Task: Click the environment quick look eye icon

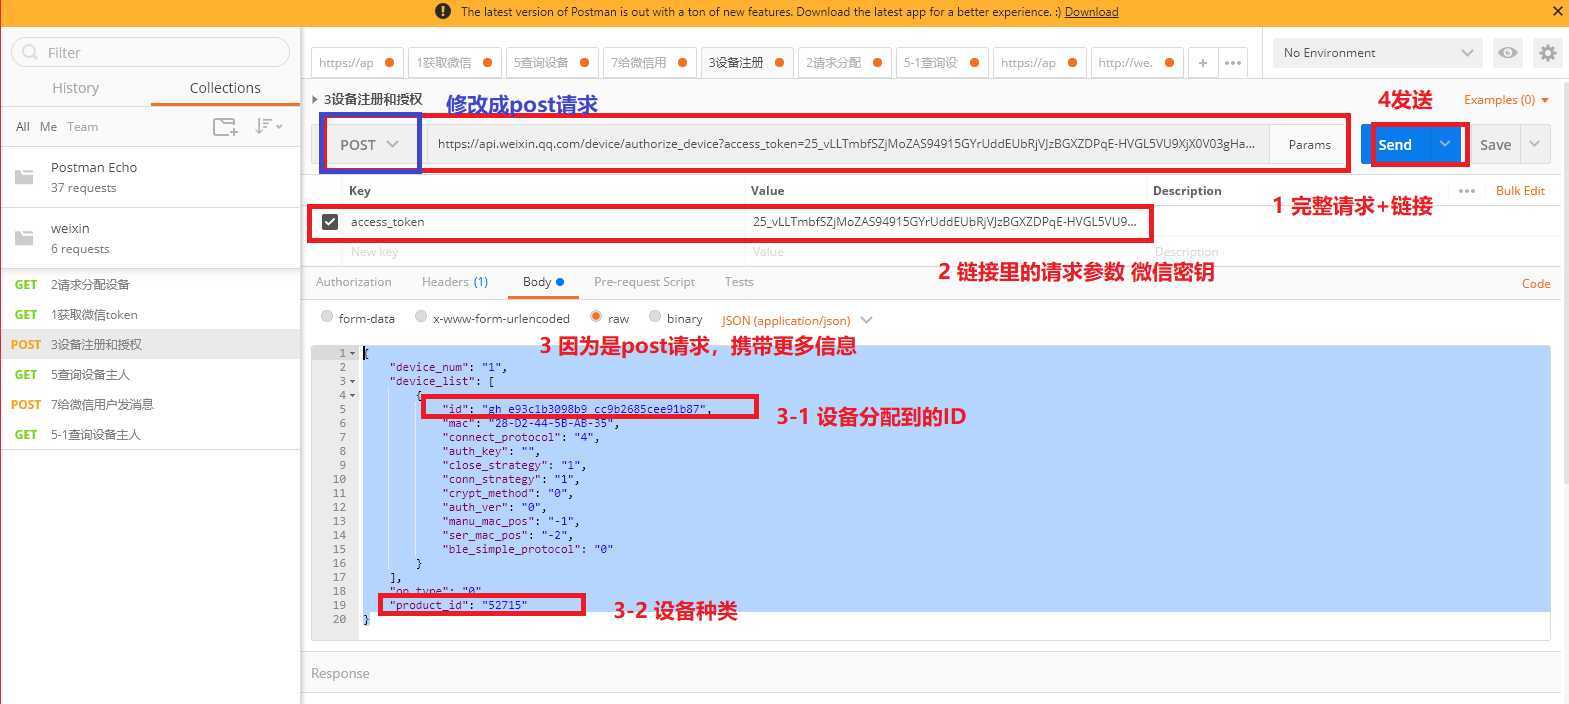Action: coord(1507,53)
